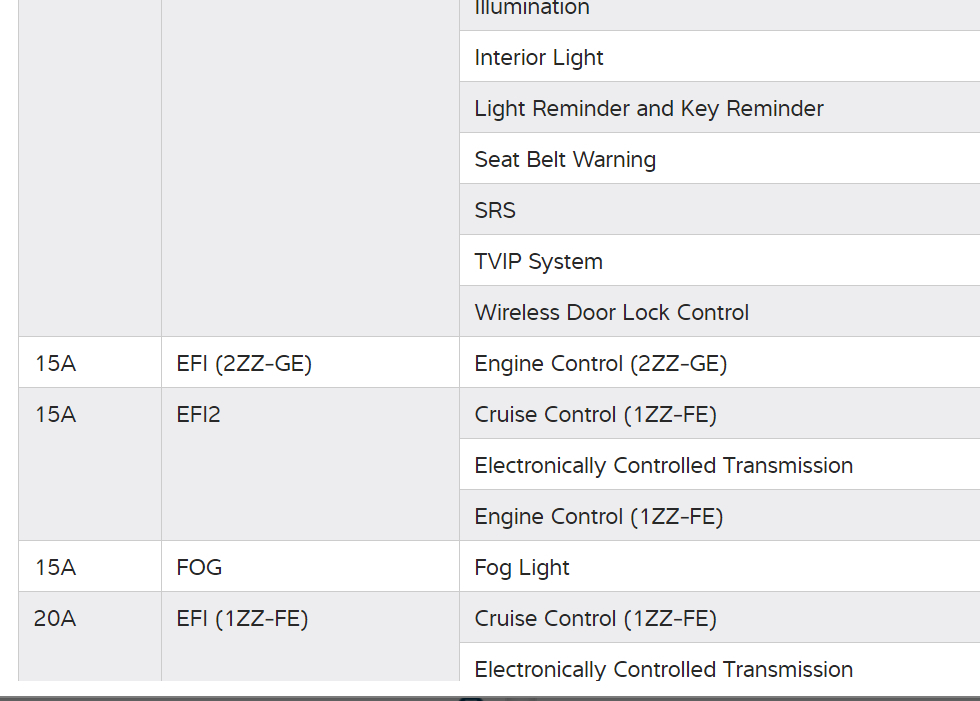Click the Engine Control (2ZZ-GE) cell
Screen dimensions: 980x701
tap(600, 364)
